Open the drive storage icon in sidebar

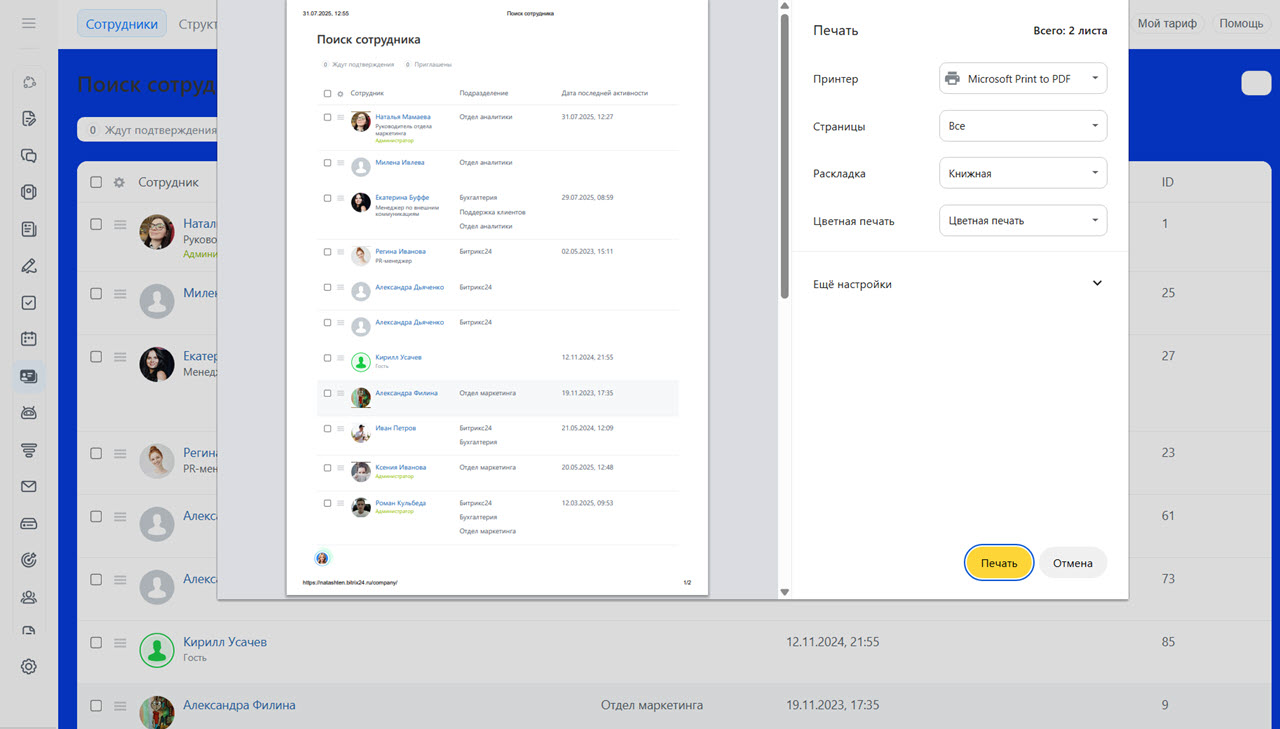pos(29,523)
